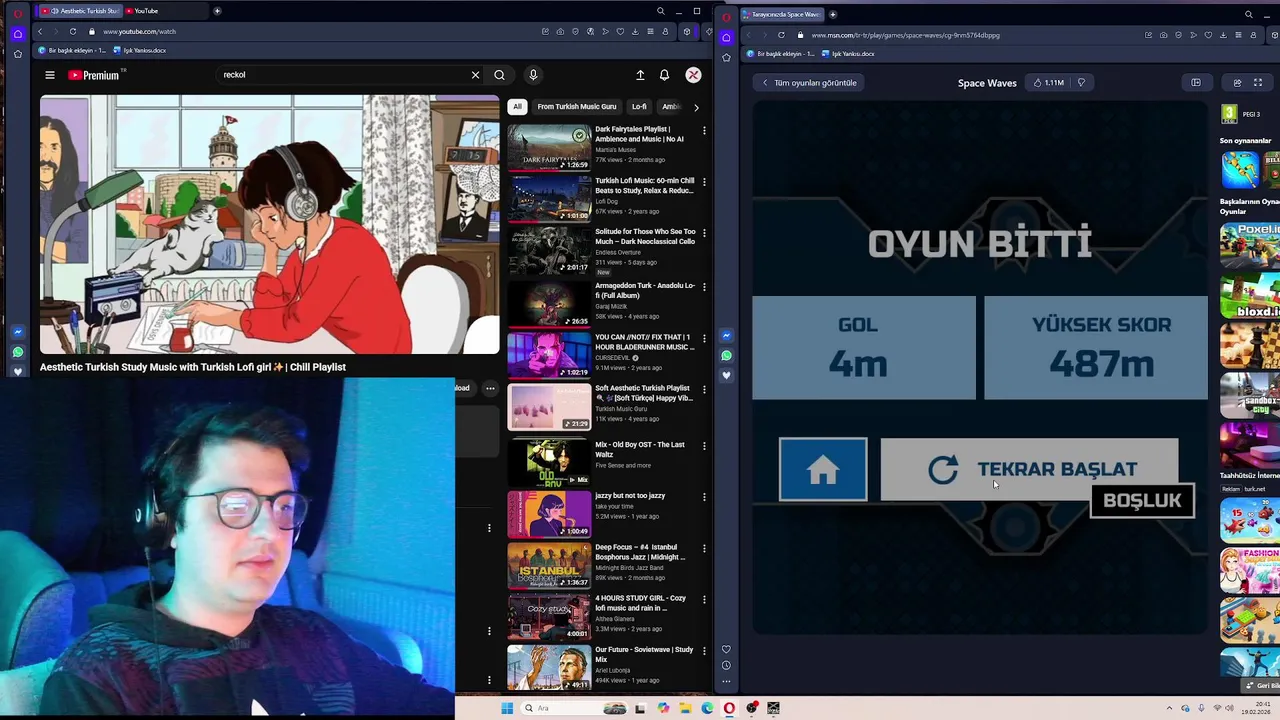Open the Dark Fairytales Playlist thumbnail

549,147
